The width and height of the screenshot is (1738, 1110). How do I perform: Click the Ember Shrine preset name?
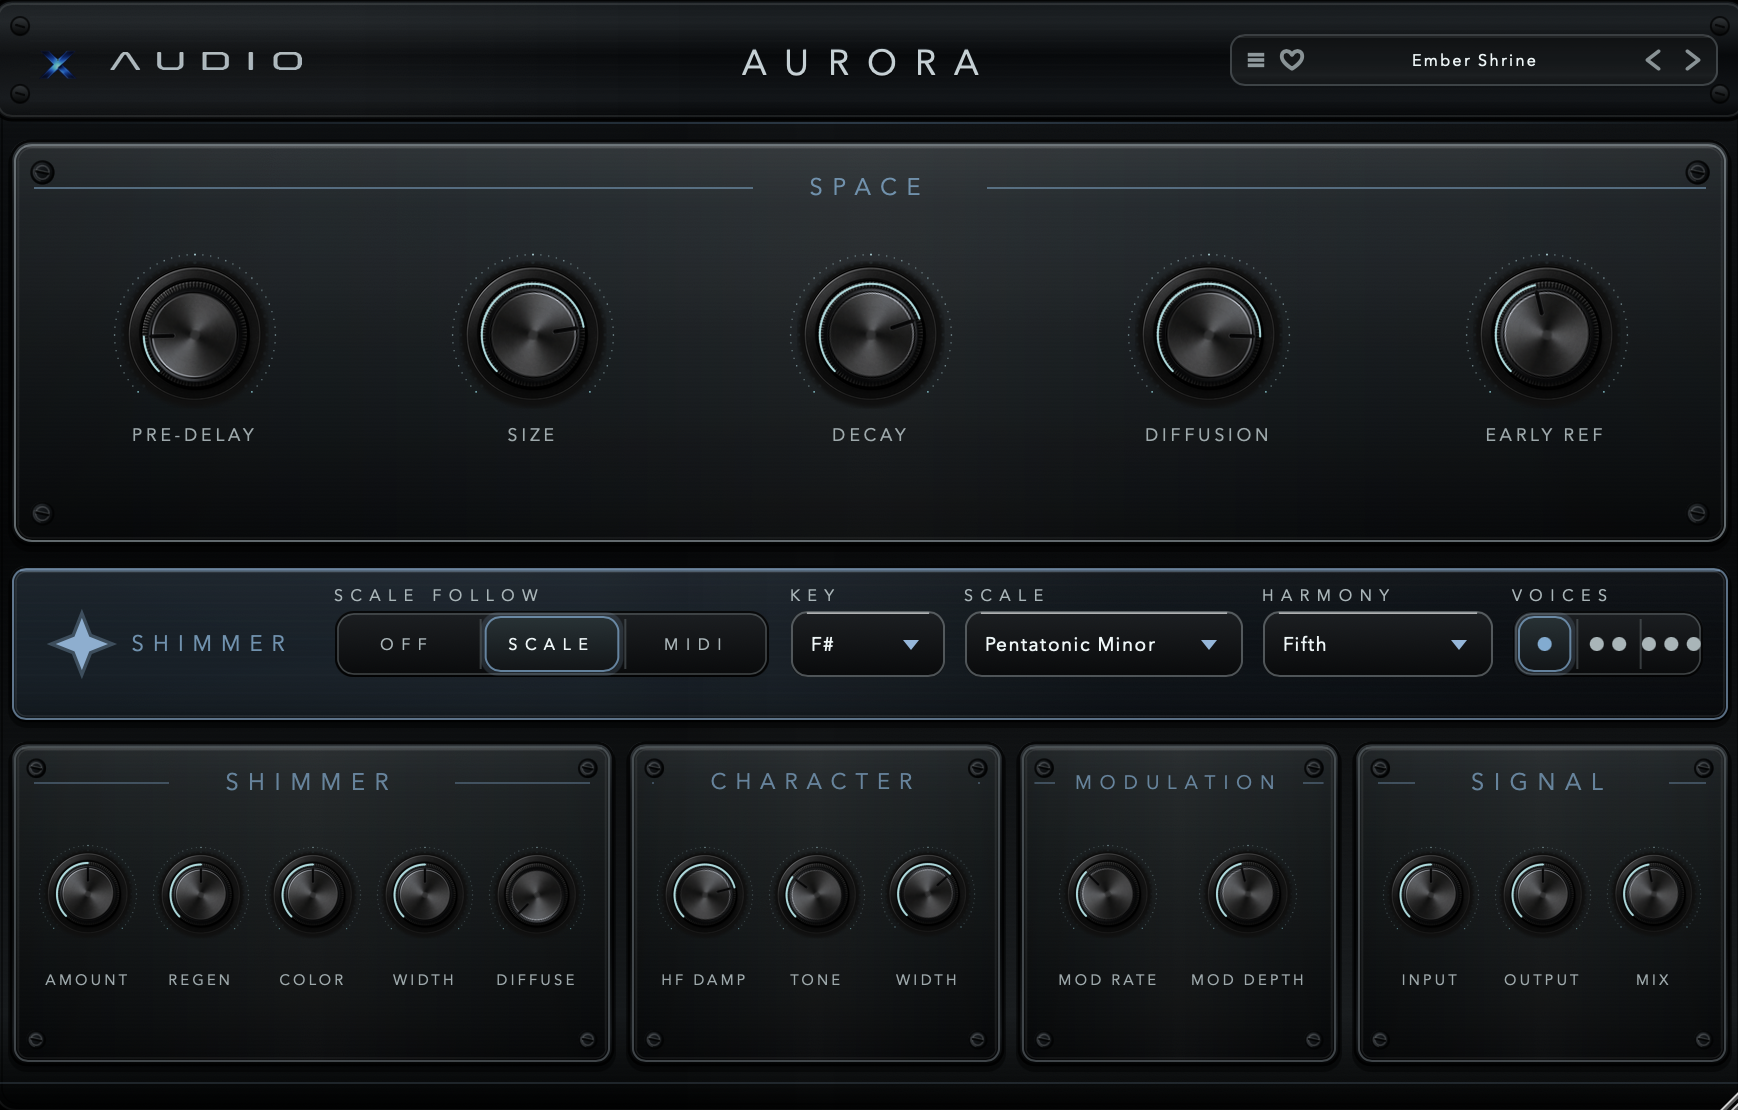tap(1473, 60)
